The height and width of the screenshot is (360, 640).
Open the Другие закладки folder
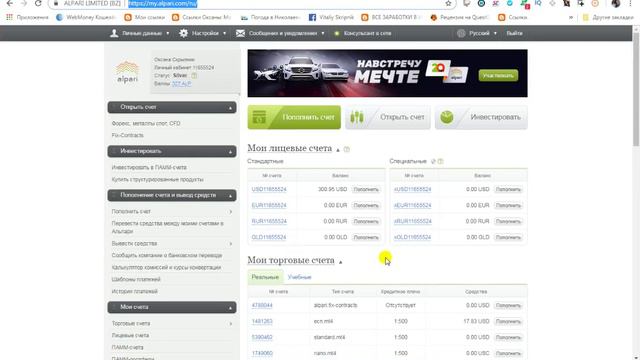pos(608,17)
